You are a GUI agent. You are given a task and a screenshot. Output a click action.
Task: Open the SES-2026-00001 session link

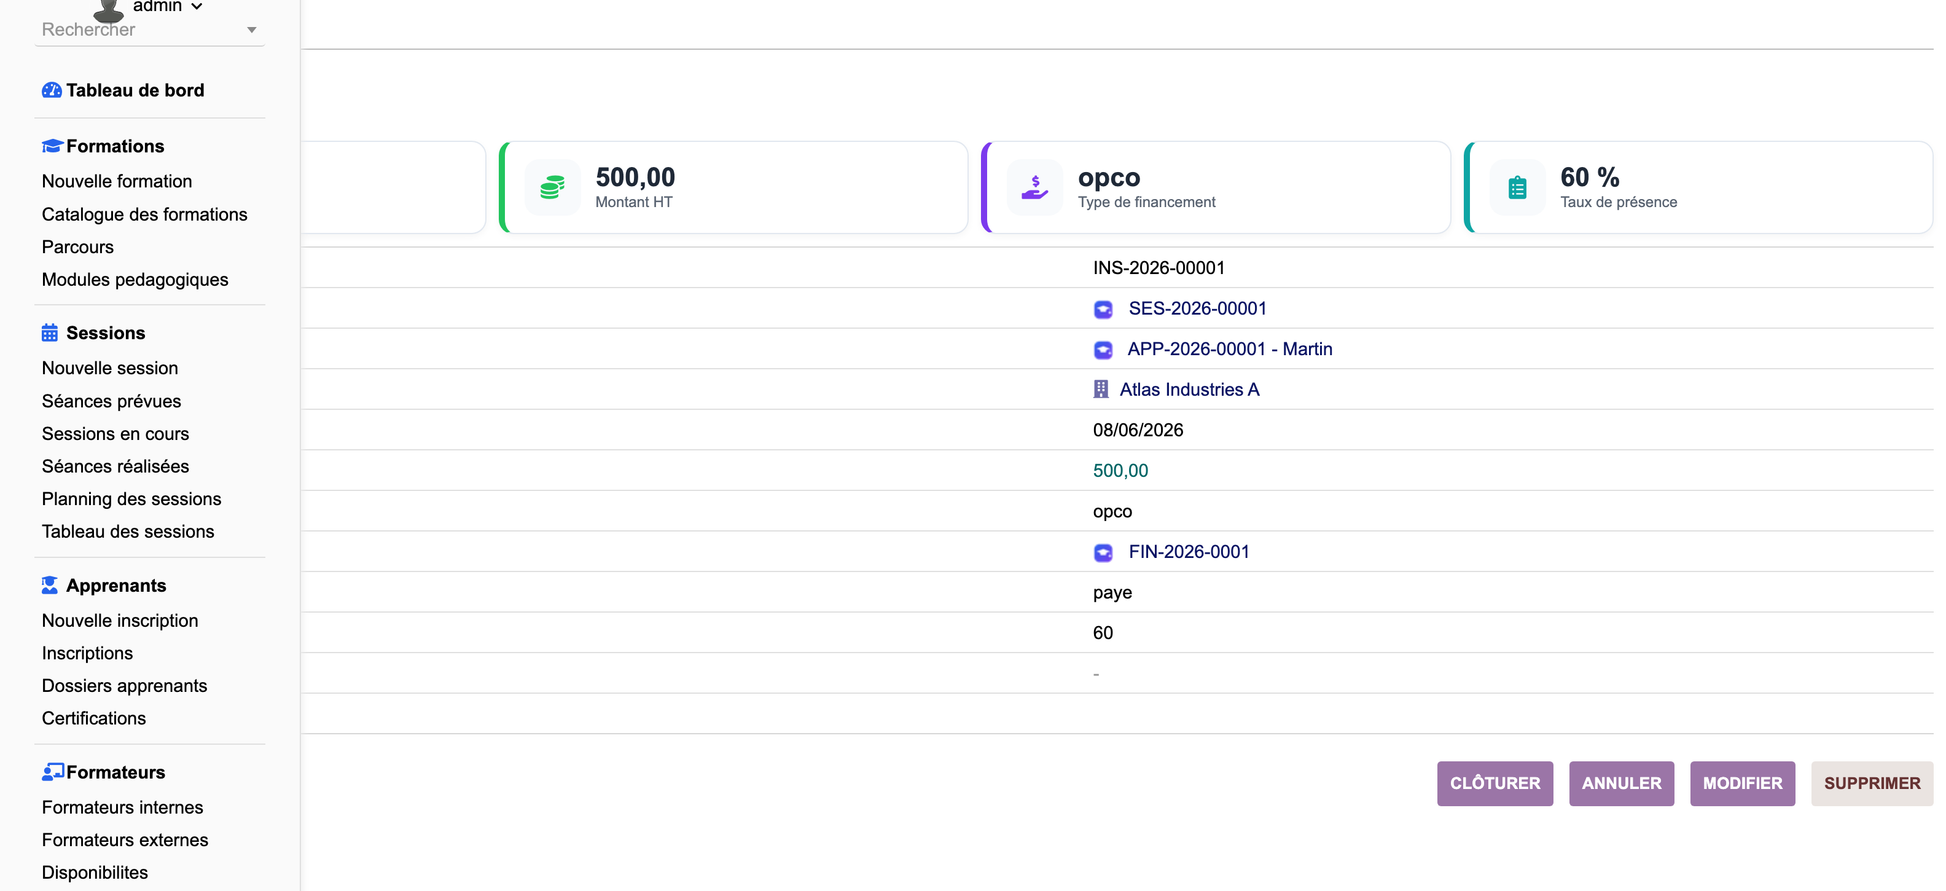pos(1197,308)
